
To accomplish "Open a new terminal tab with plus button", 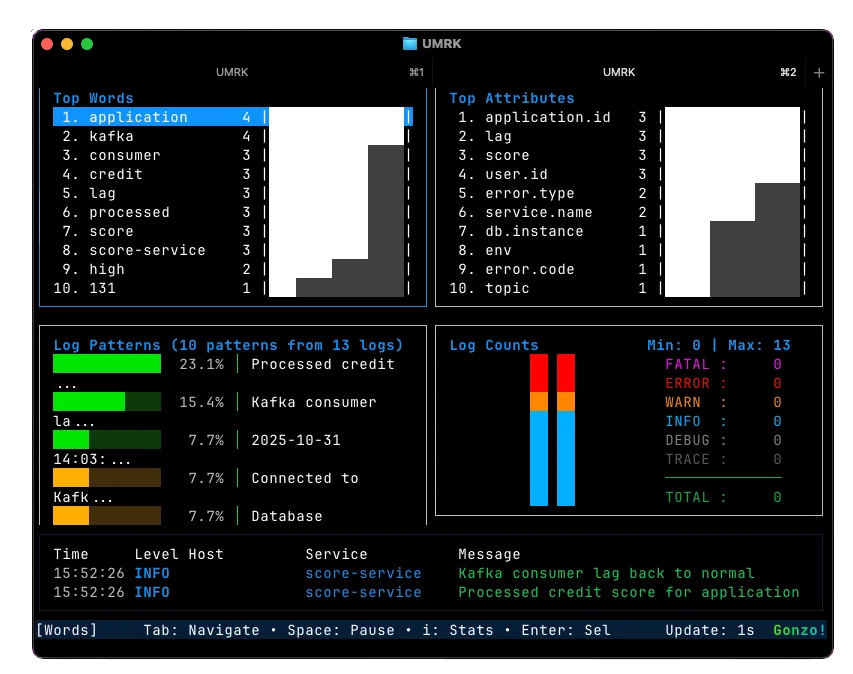I will click(x=819, y=73).
